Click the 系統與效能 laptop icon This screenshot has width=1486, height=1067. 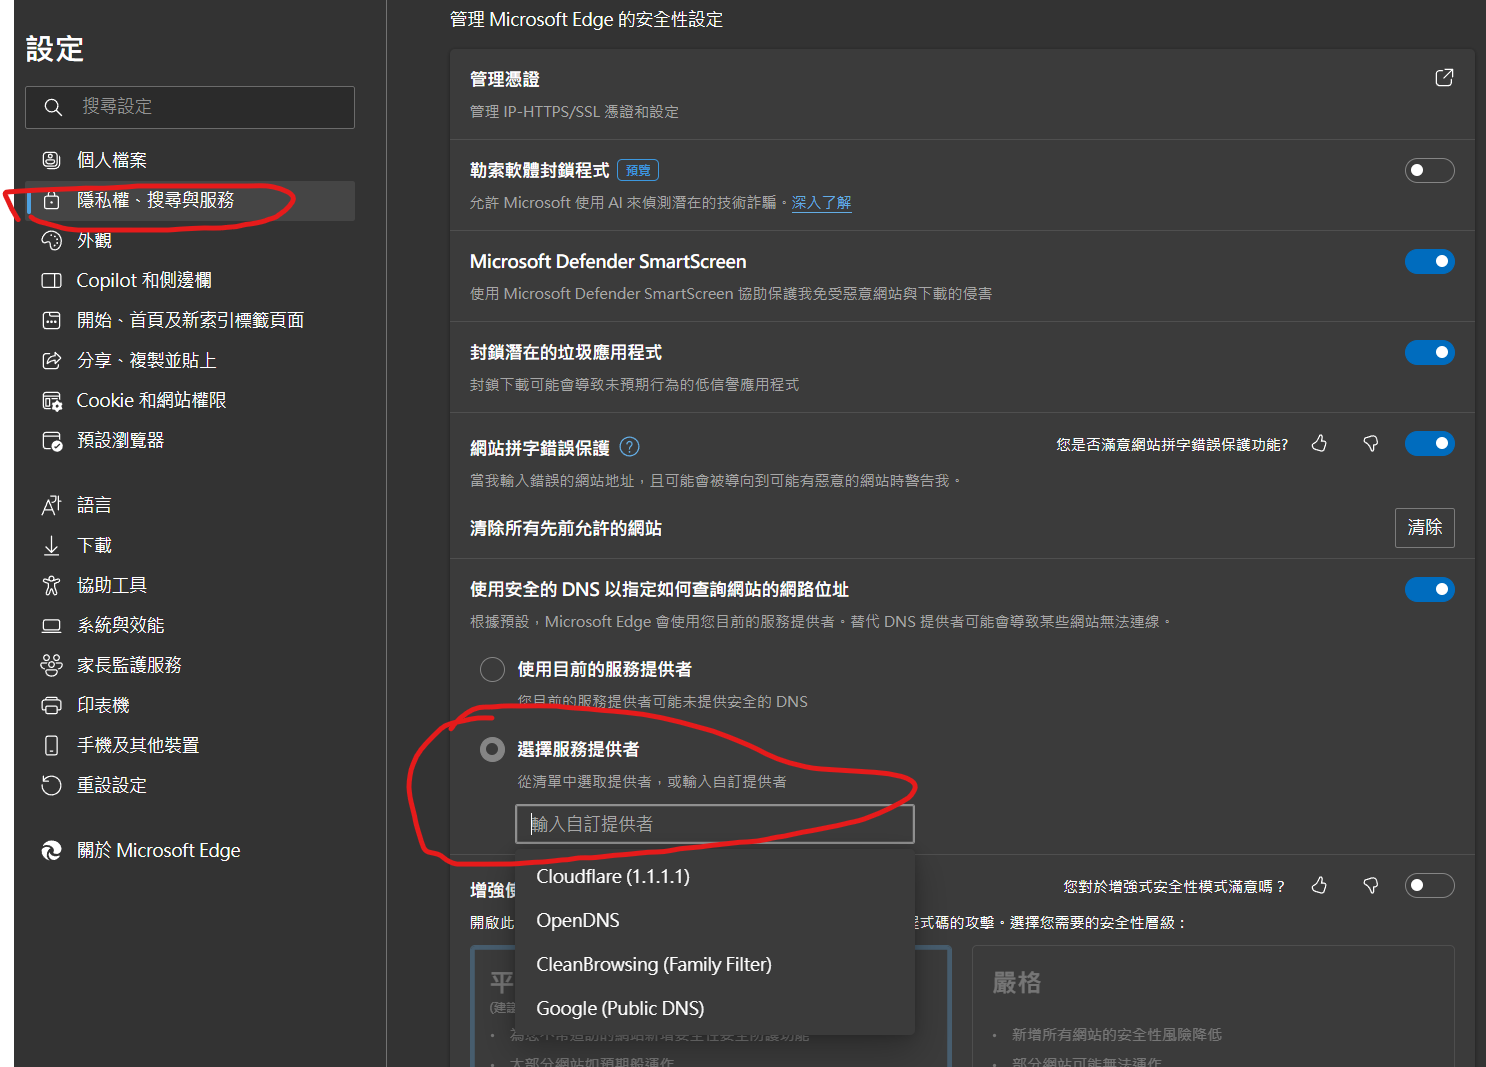coord(51,626)
